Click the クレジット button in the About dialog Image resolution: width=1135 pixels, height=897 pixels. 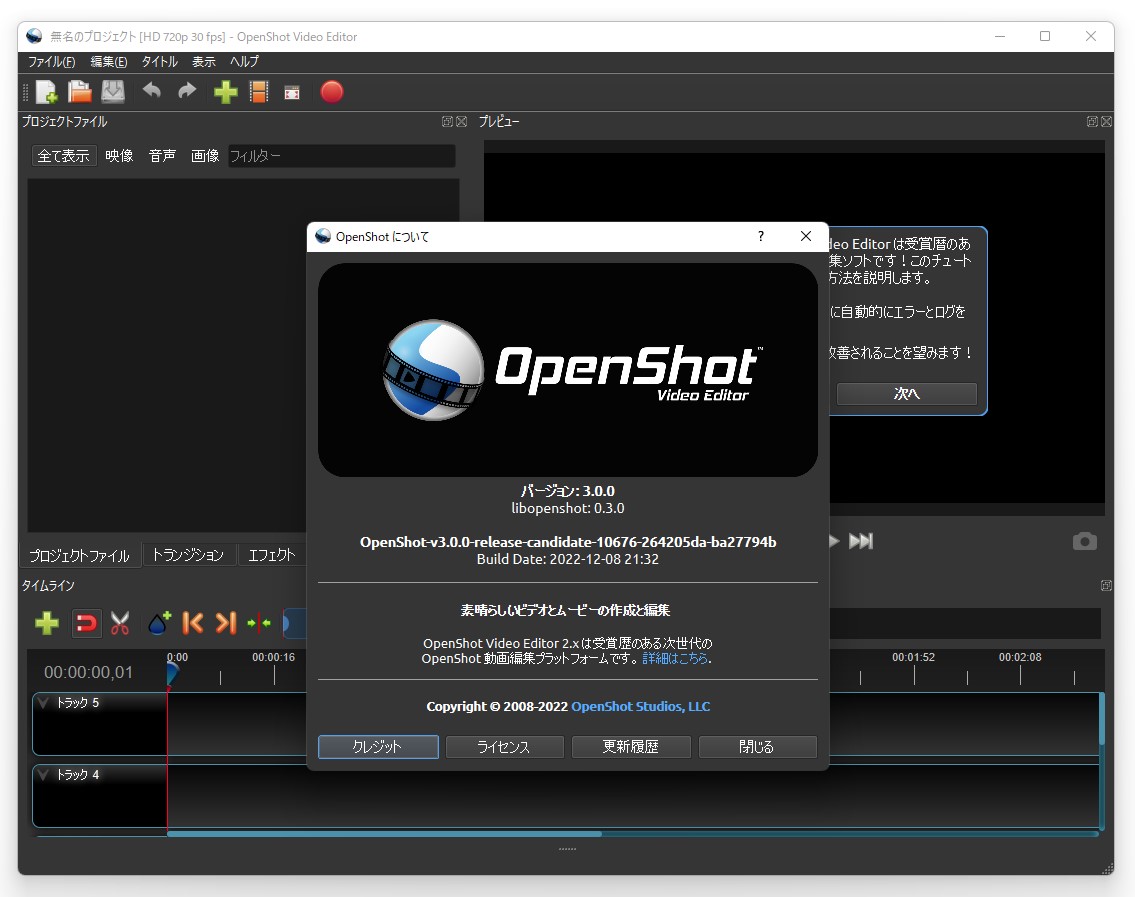click(x=378, y=746)
